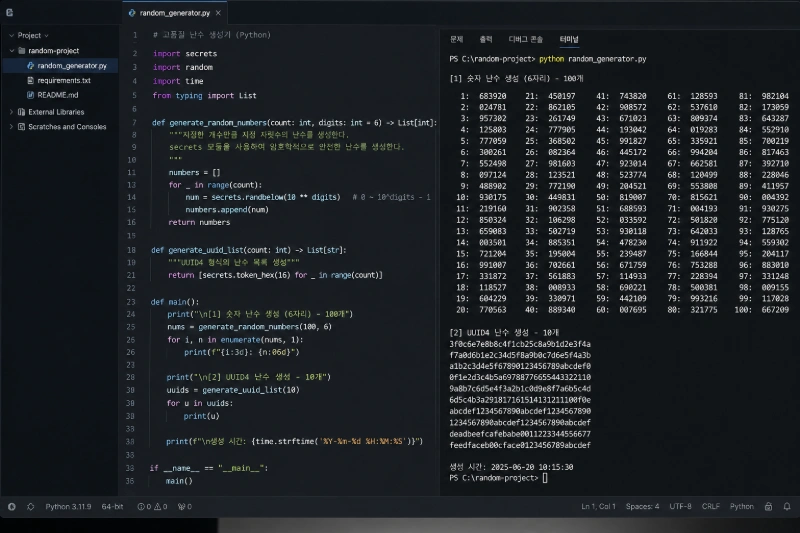Image resolution: width=800 pixels, height=533 pixels.
Task: Click the warnings triangle icon in the status bar
Action: [158, 507]
